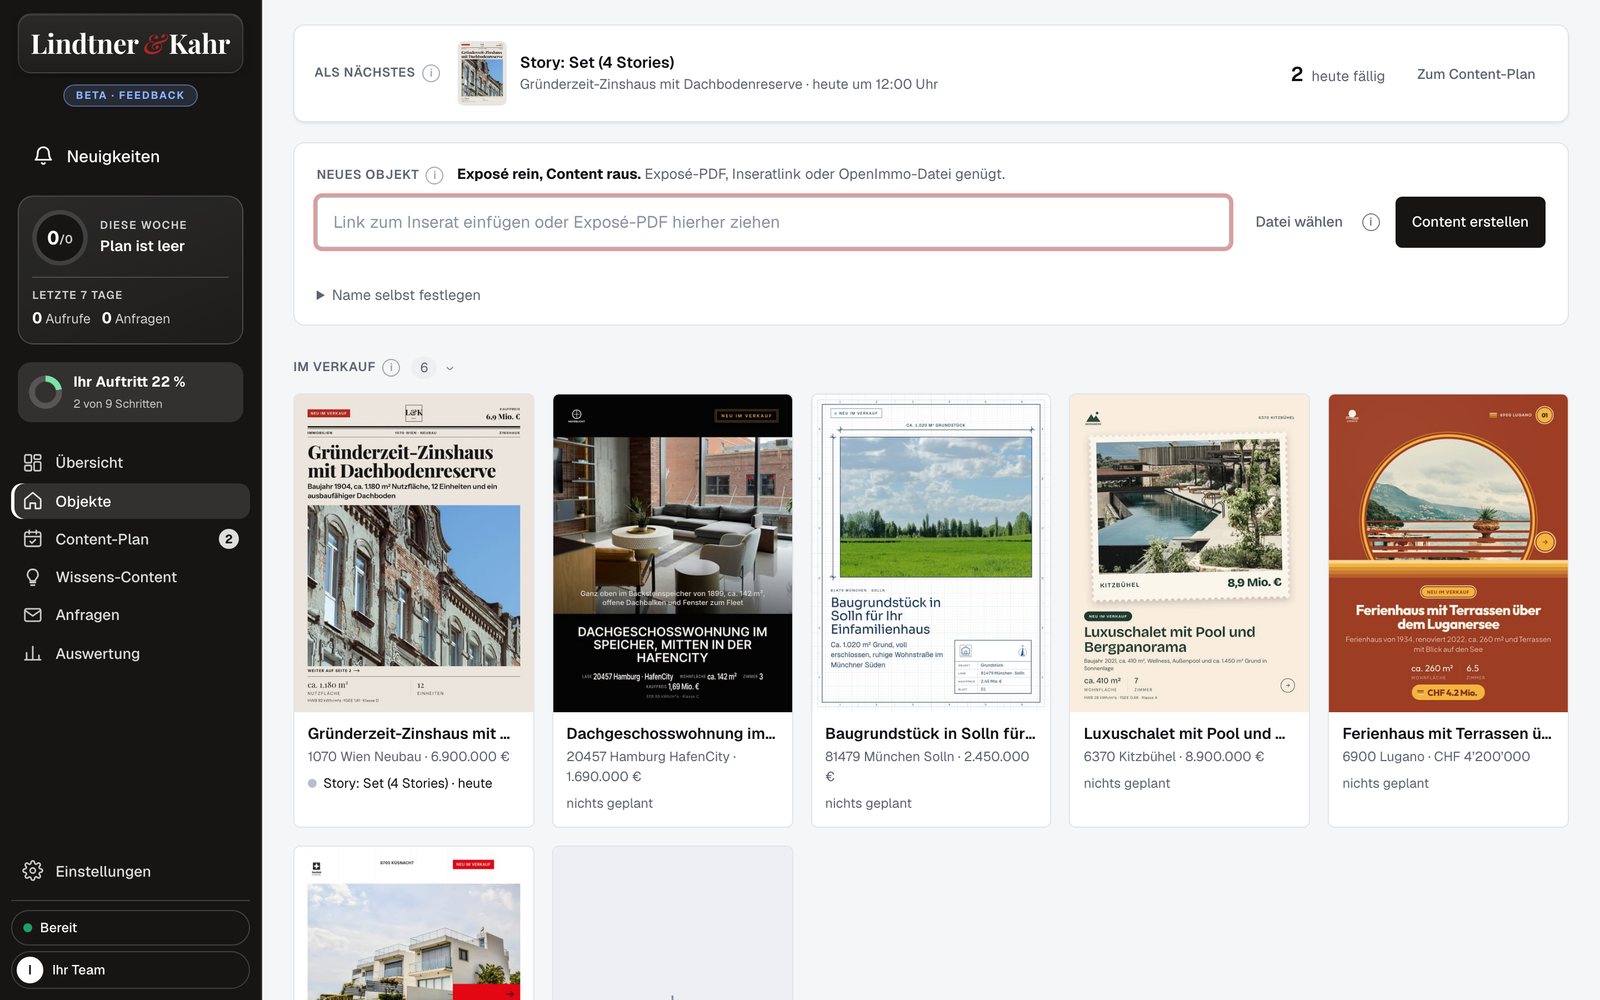Open Luxuschalet mit Pool card image
Screen dimensions: 1600x1000
pos(1189,553)
